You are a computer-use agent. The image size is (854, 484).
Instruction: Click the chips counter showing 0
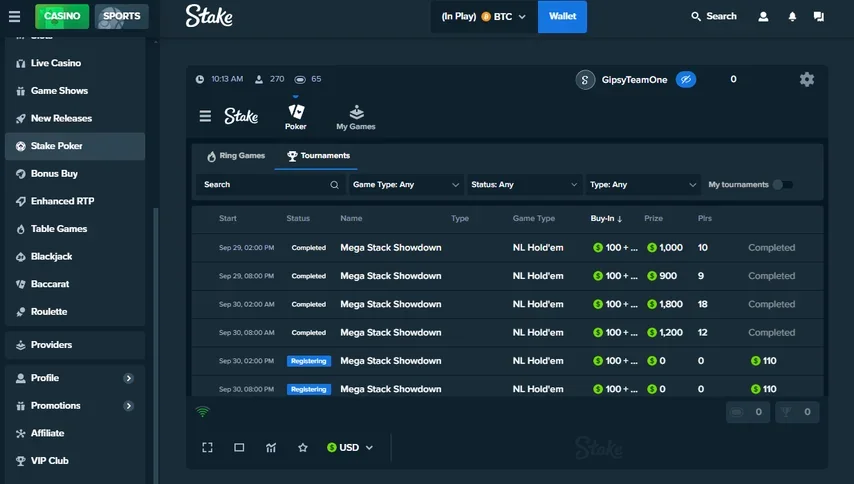(x=748, y=412)
